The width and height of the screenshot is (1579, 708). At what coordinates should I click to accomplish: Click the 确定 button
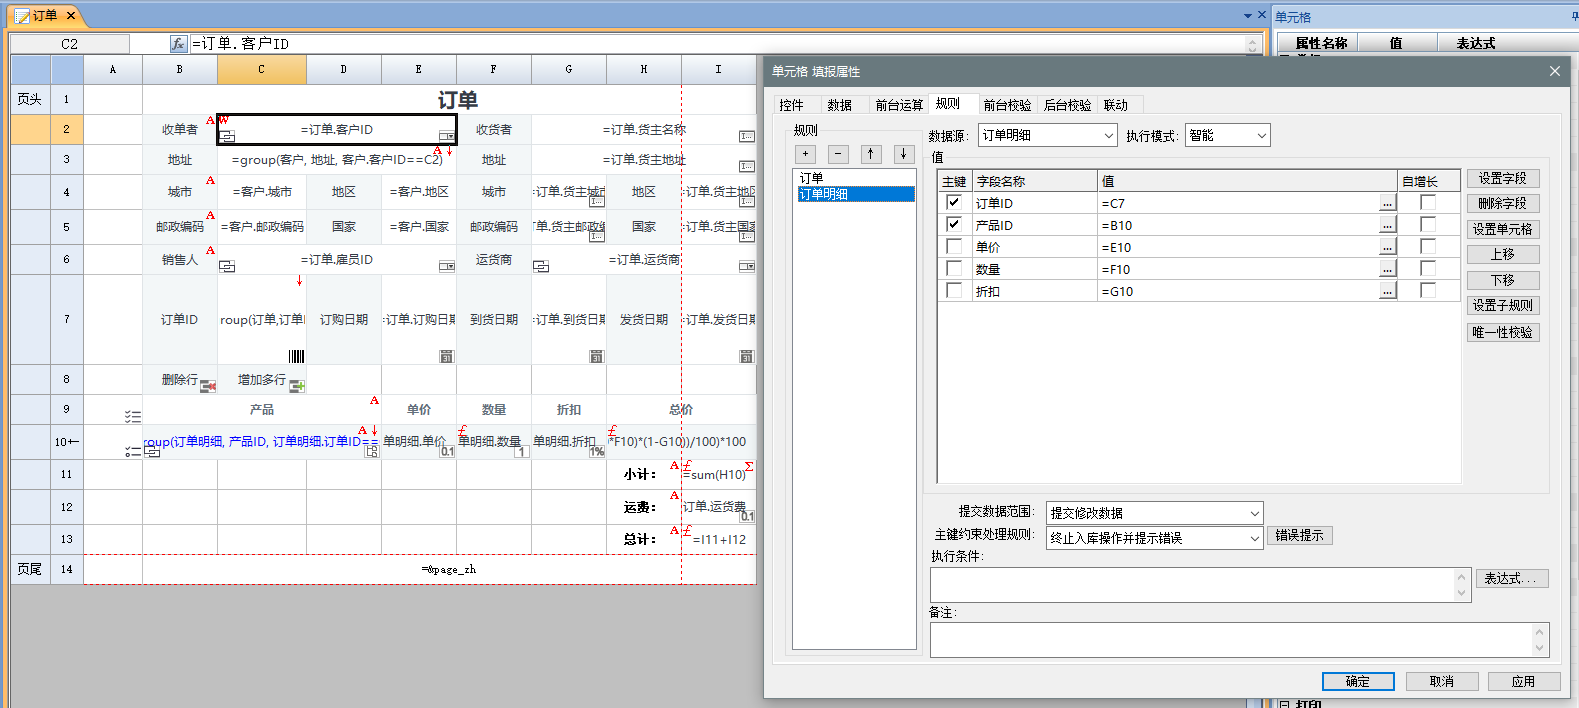pos(1357,681)
